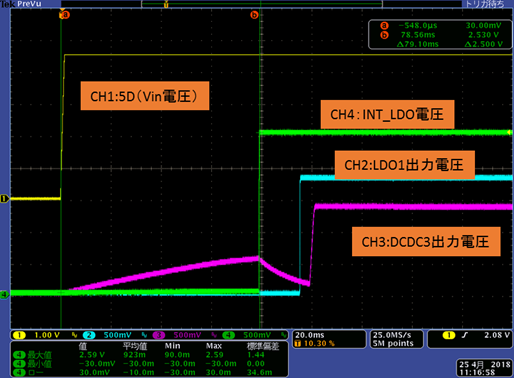Viewport: 514px width, 378px height.
Task: Click the channel 3 magenta badge
Action: (159, 335)
